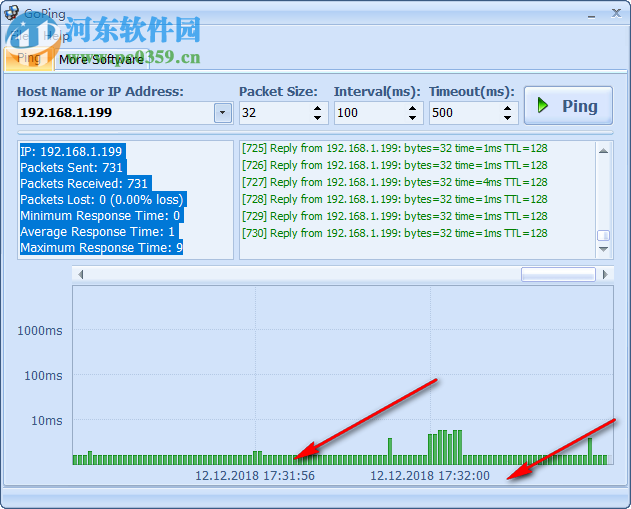631x509 pixels.
Task: Click the log scrollbar down arrow
Action: 603,249
